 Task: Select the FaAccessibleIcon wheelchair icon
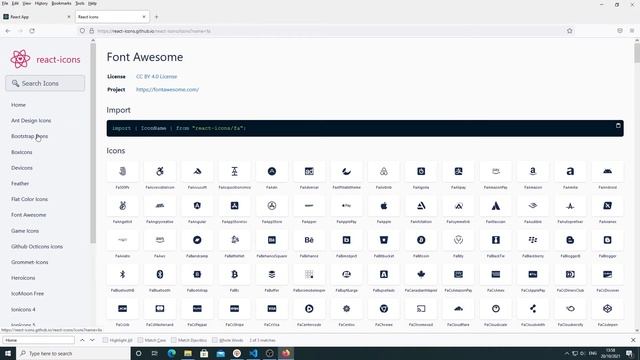[x=160, y=171]
